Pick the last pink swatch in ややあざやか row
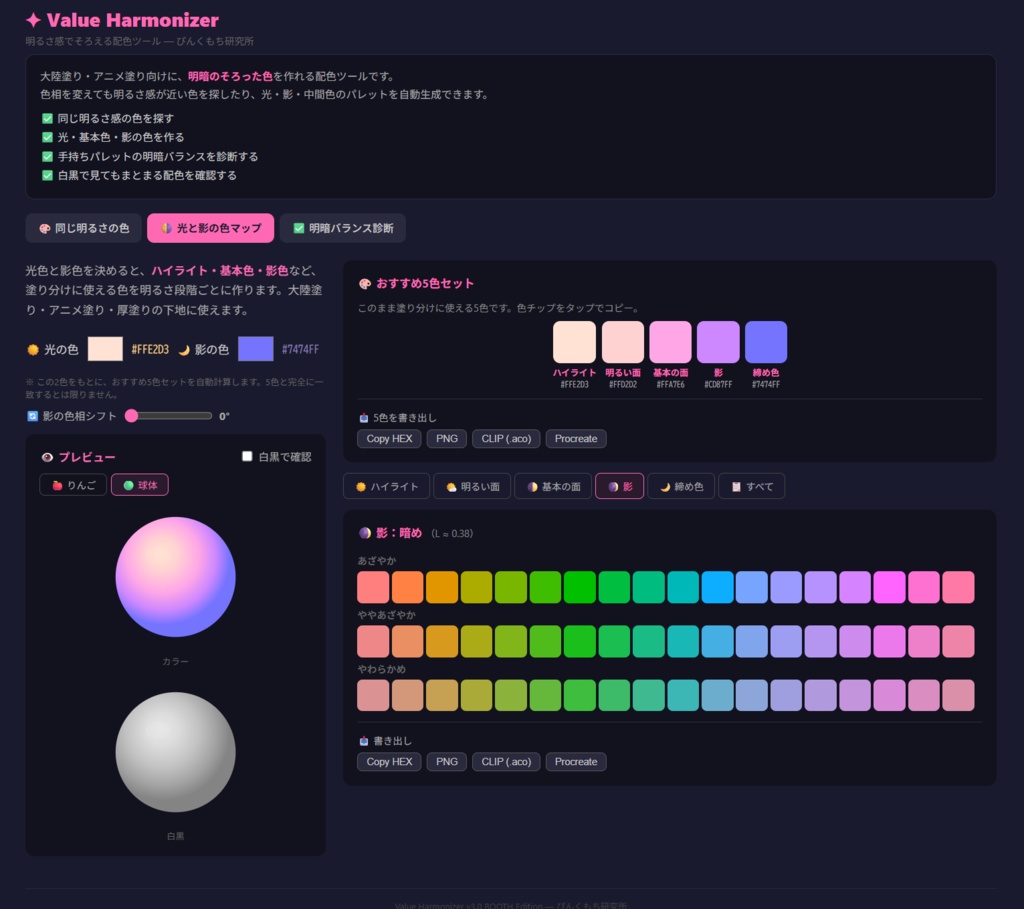1024x909 pixels. [958, 641]
